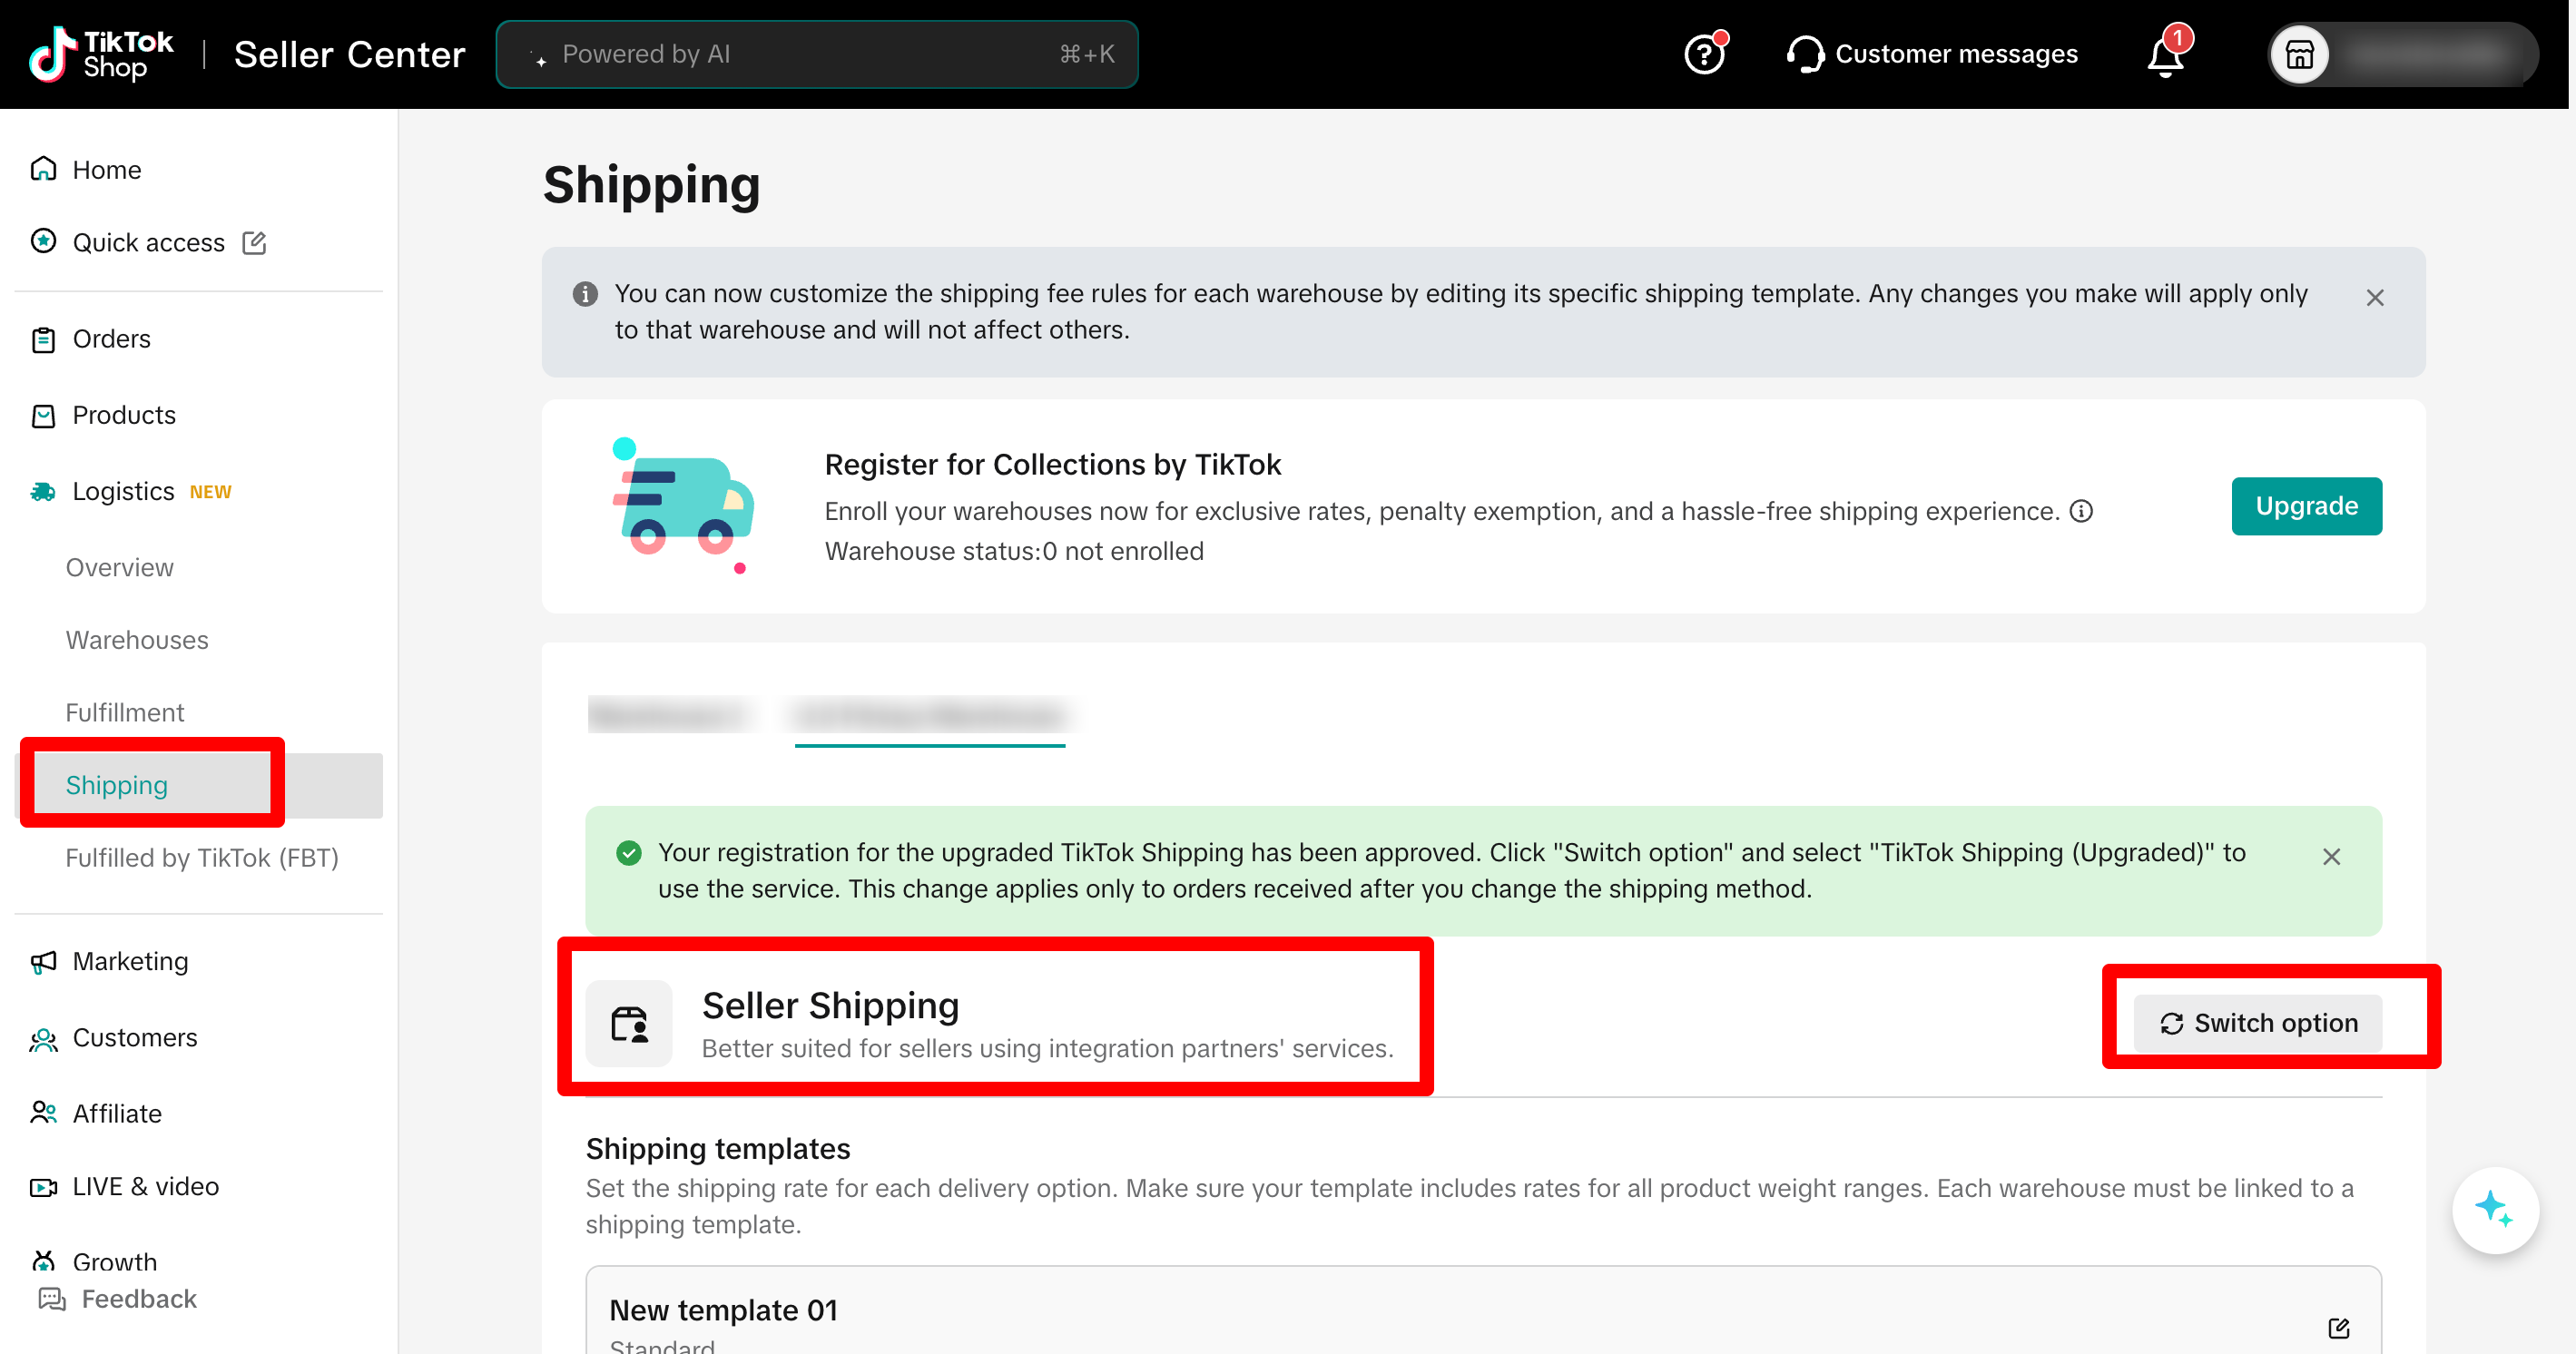Click the help question mark icon
Viewport: 2576px width, 1354px height.
pyautogui.click(x=1704, y=54)
